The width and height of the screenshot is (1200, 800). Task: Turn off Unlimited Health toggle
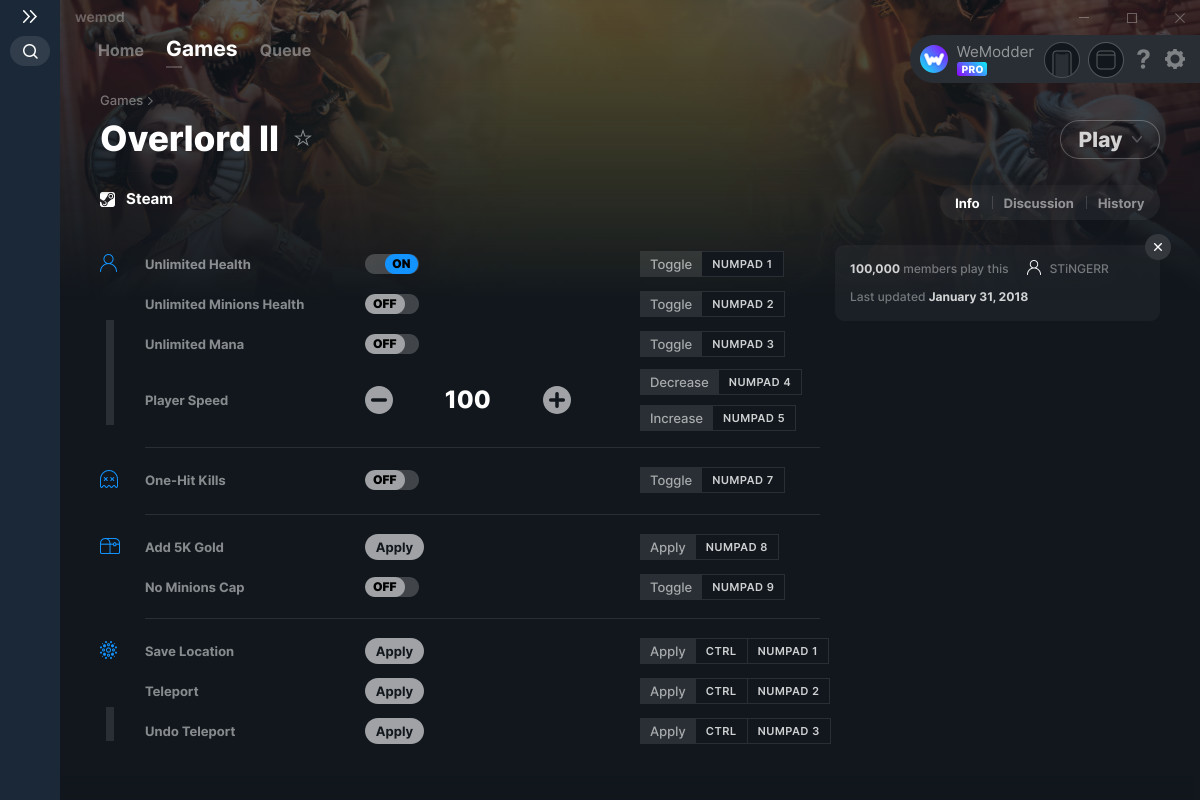coord(392,264)
